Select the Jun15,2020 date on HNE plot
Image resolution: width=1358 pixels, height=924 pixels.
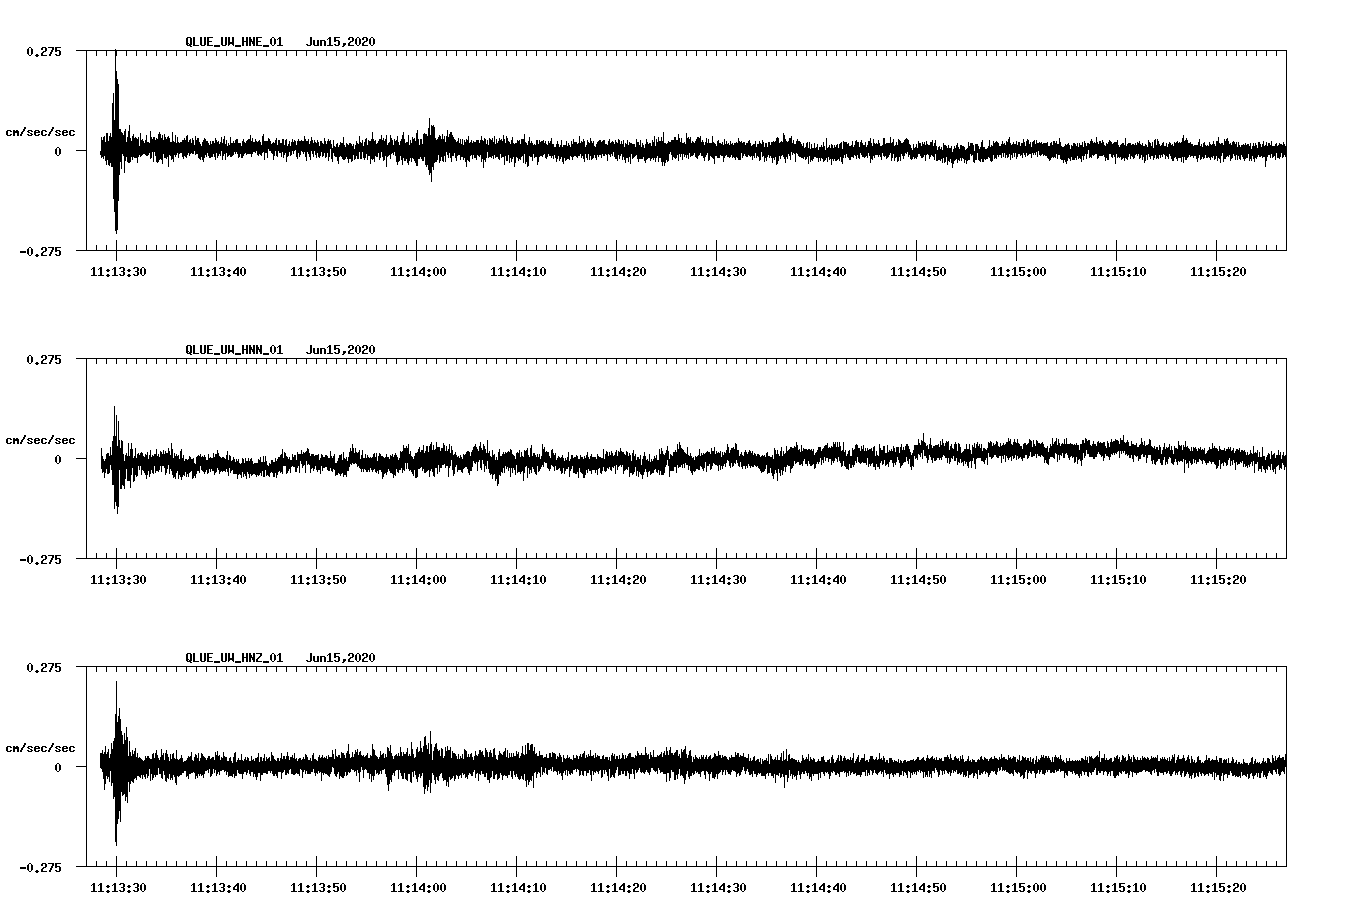coord(341,42)
